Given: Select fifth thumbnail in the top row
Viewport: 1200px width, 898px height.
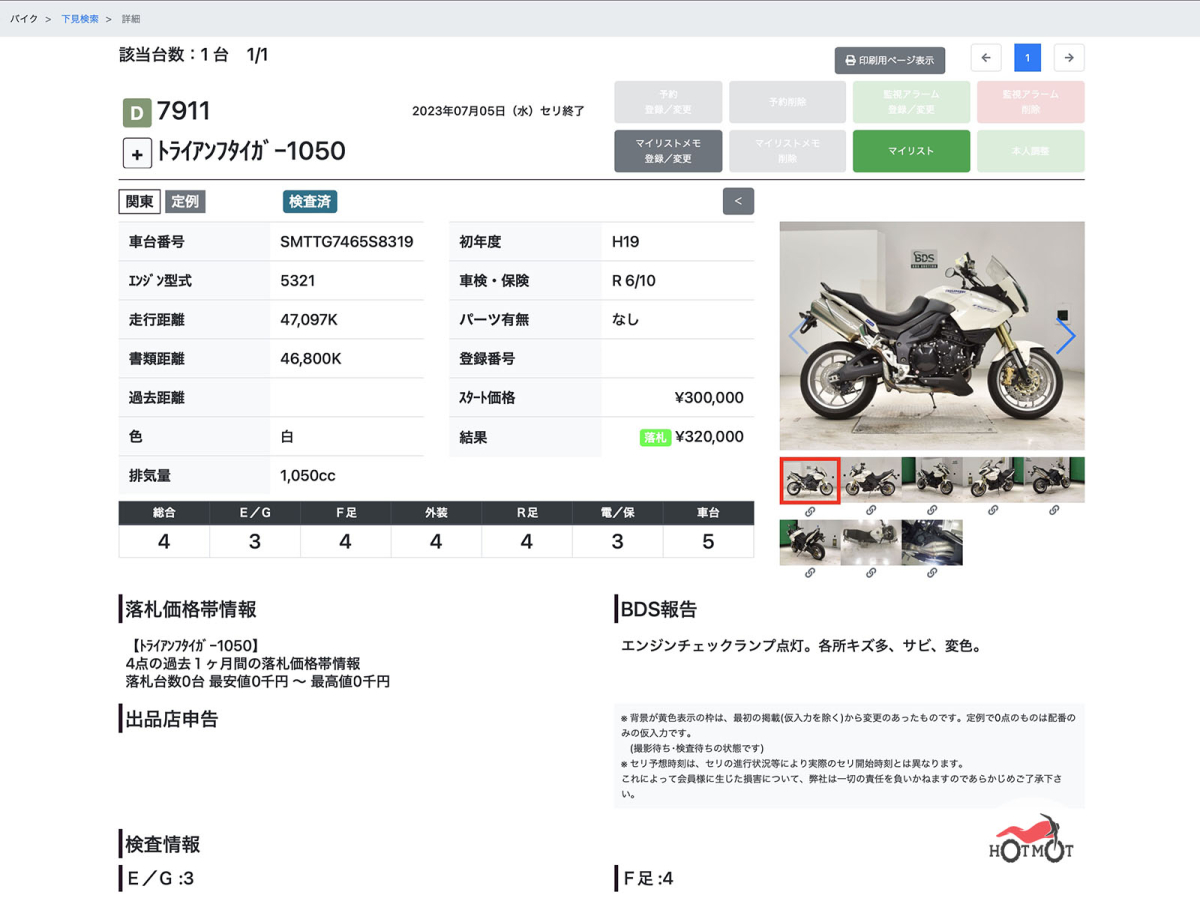Looking at the screenshot, I should pyautogui.click(x=1054, y=480).
